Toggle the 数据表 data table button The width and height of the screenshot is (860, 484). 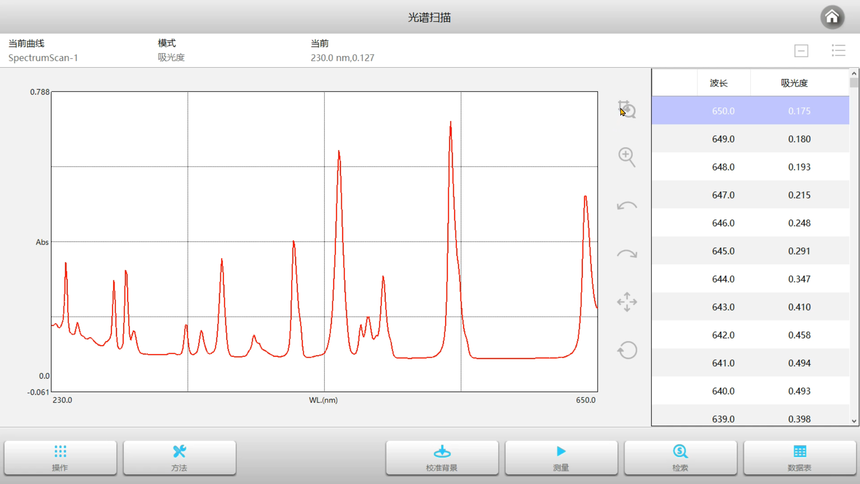(x=799, y=457)
